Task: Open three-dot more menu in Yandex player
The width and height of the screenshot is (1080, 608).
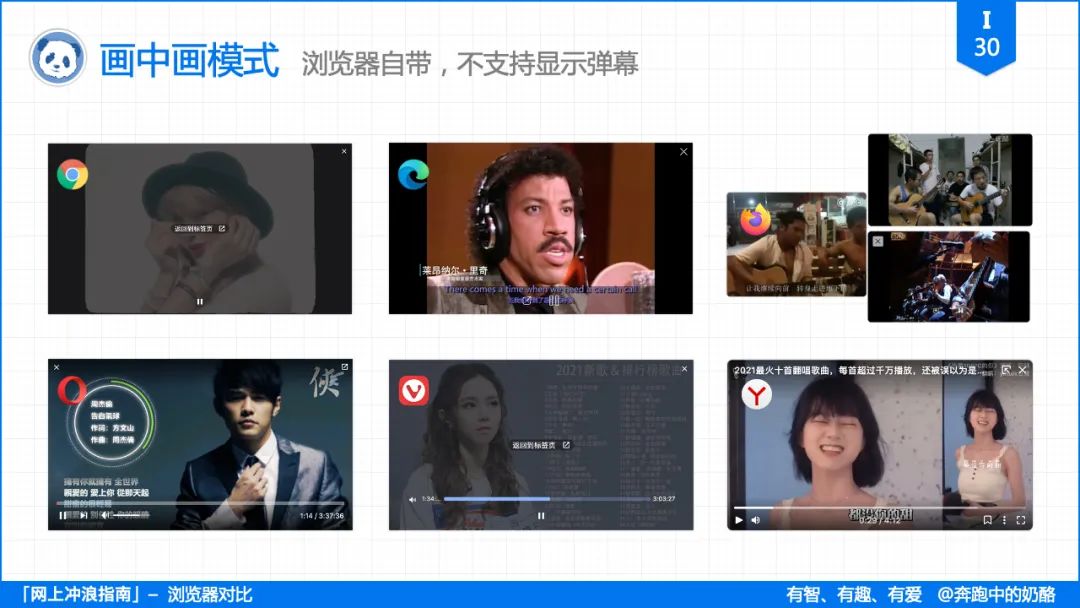Action: click(1004, 520)
